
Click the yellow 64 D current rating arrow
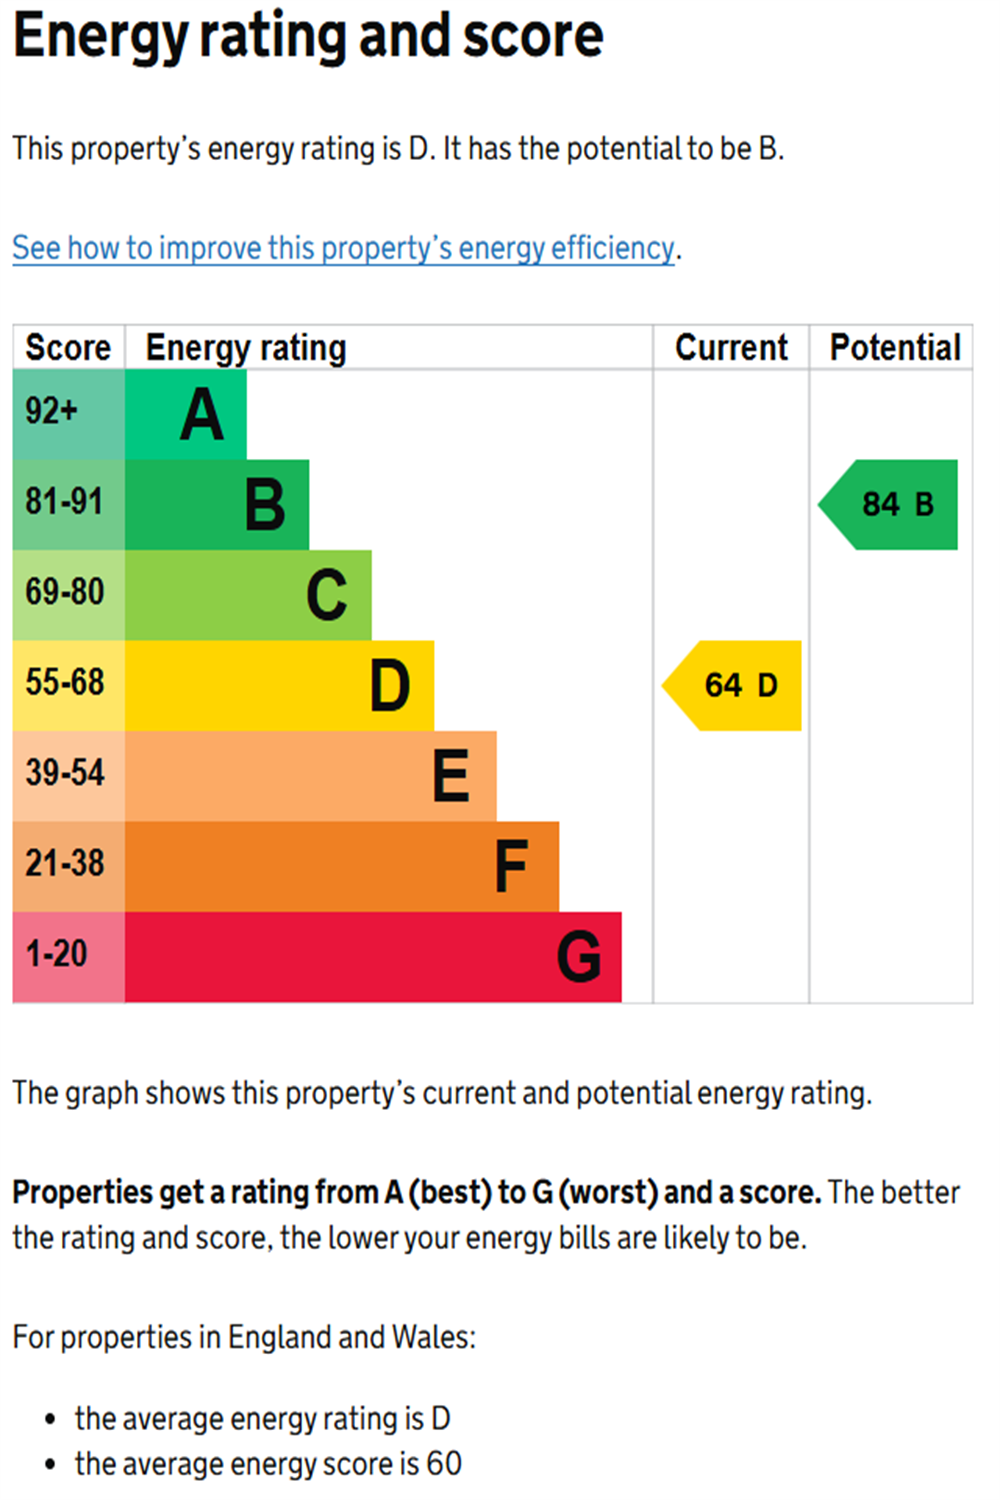[x=735, y=686]
